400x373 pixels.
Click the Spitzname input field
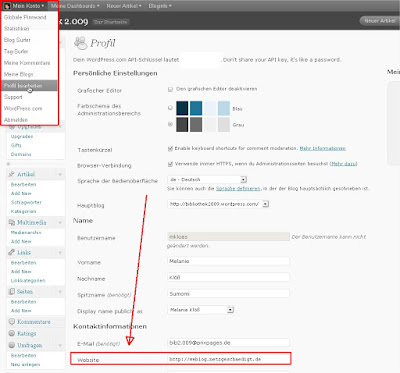pos(228,294)
